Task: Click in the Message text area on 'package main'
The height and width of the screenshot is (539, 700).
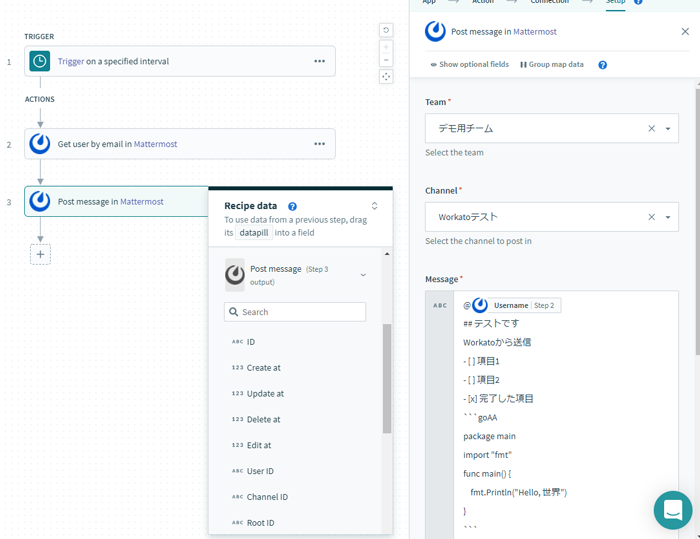Action: tap(489, 436)
